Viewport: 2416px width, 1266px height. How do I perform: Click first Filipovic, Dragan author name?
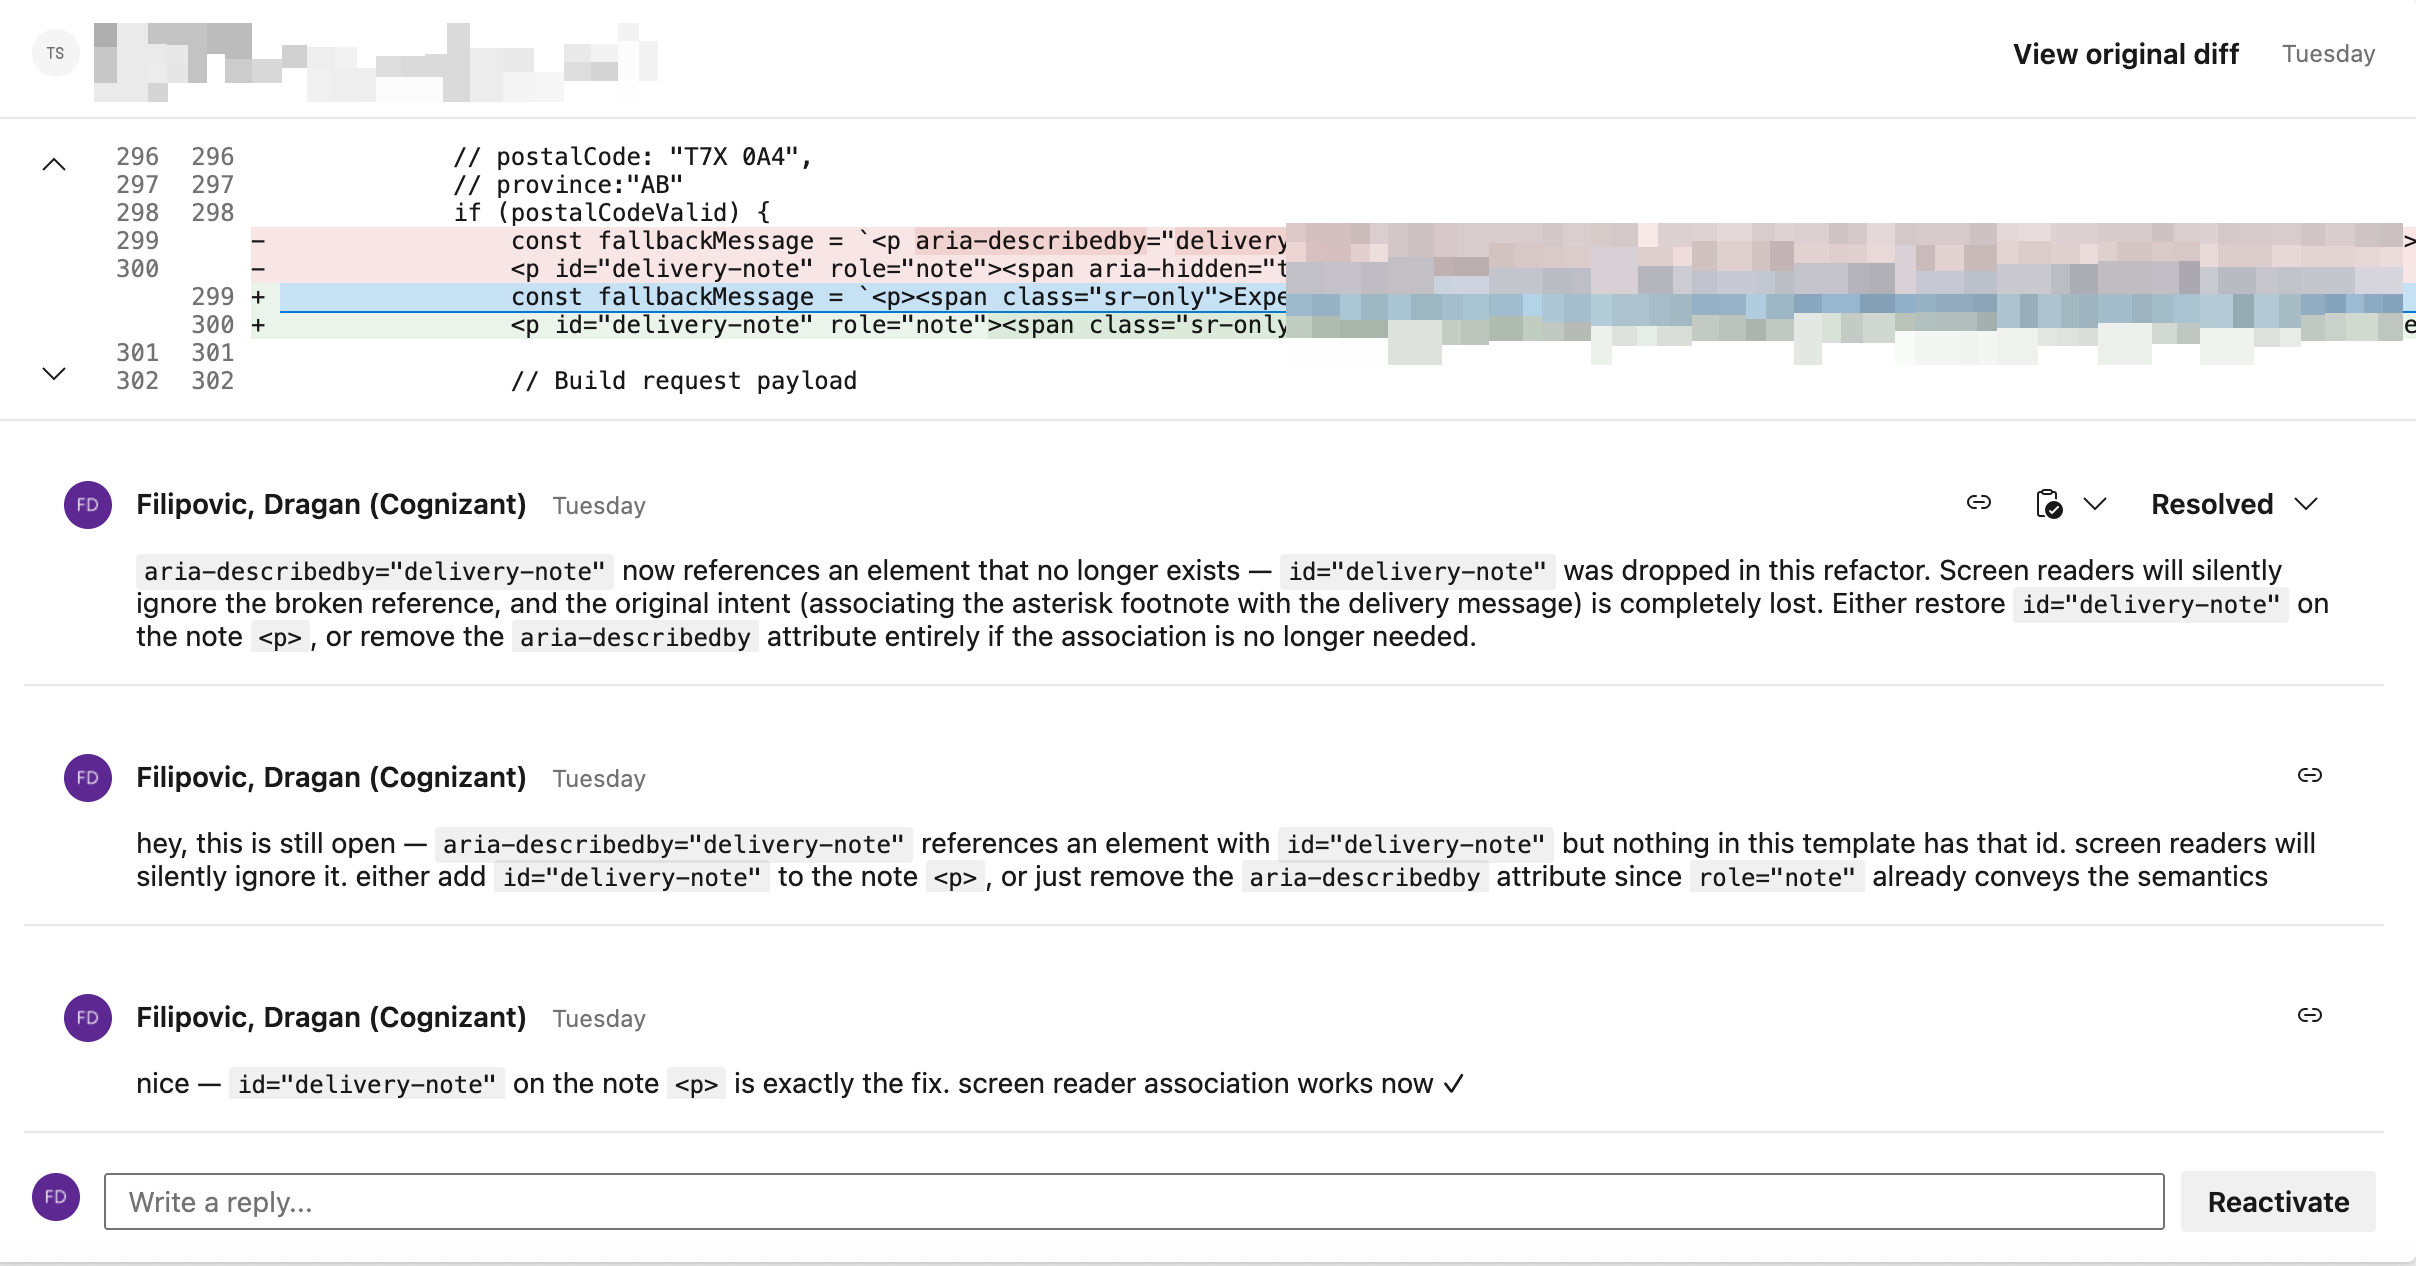click(331, 505)
